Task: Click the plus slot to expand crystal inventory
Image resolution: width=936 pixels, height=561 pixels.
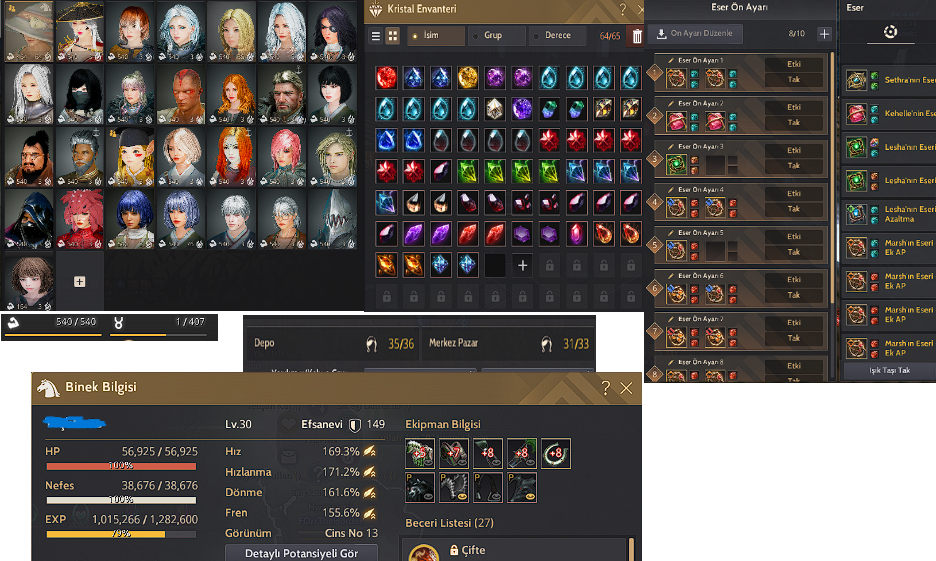Action: click(x=522, y=266)
